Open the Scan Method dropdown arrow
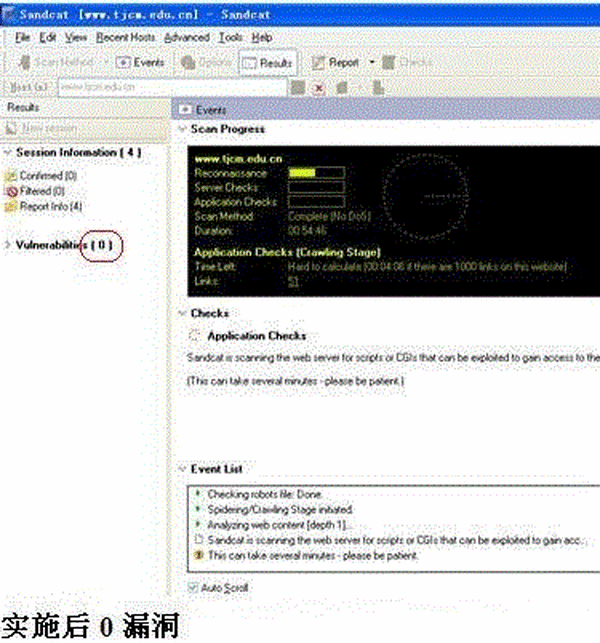This screenshot has height=643, width=600. pos(106,62)
